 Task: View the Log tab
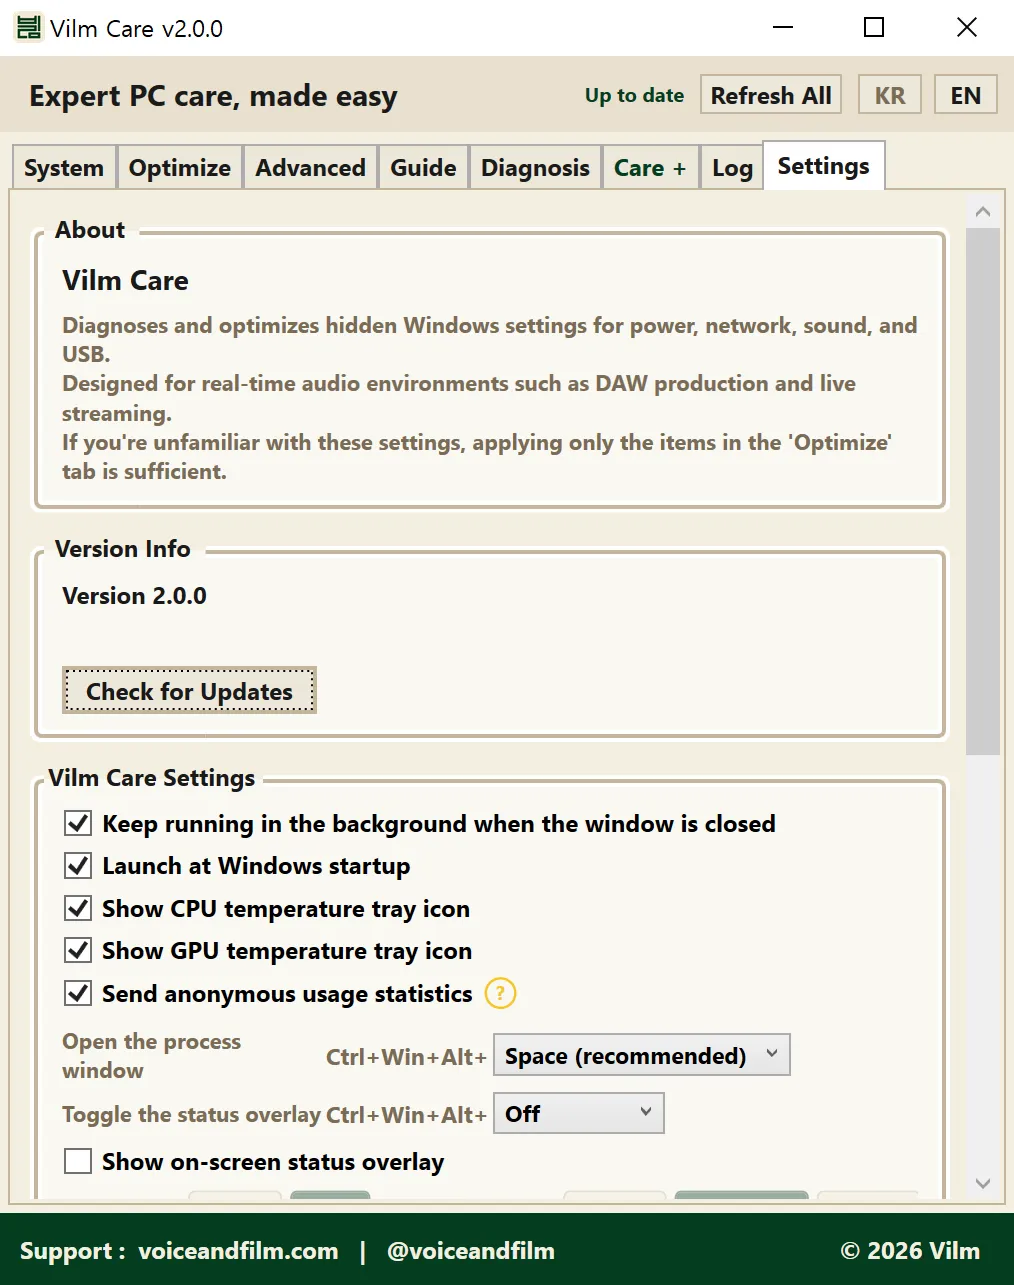pos(732,167)
